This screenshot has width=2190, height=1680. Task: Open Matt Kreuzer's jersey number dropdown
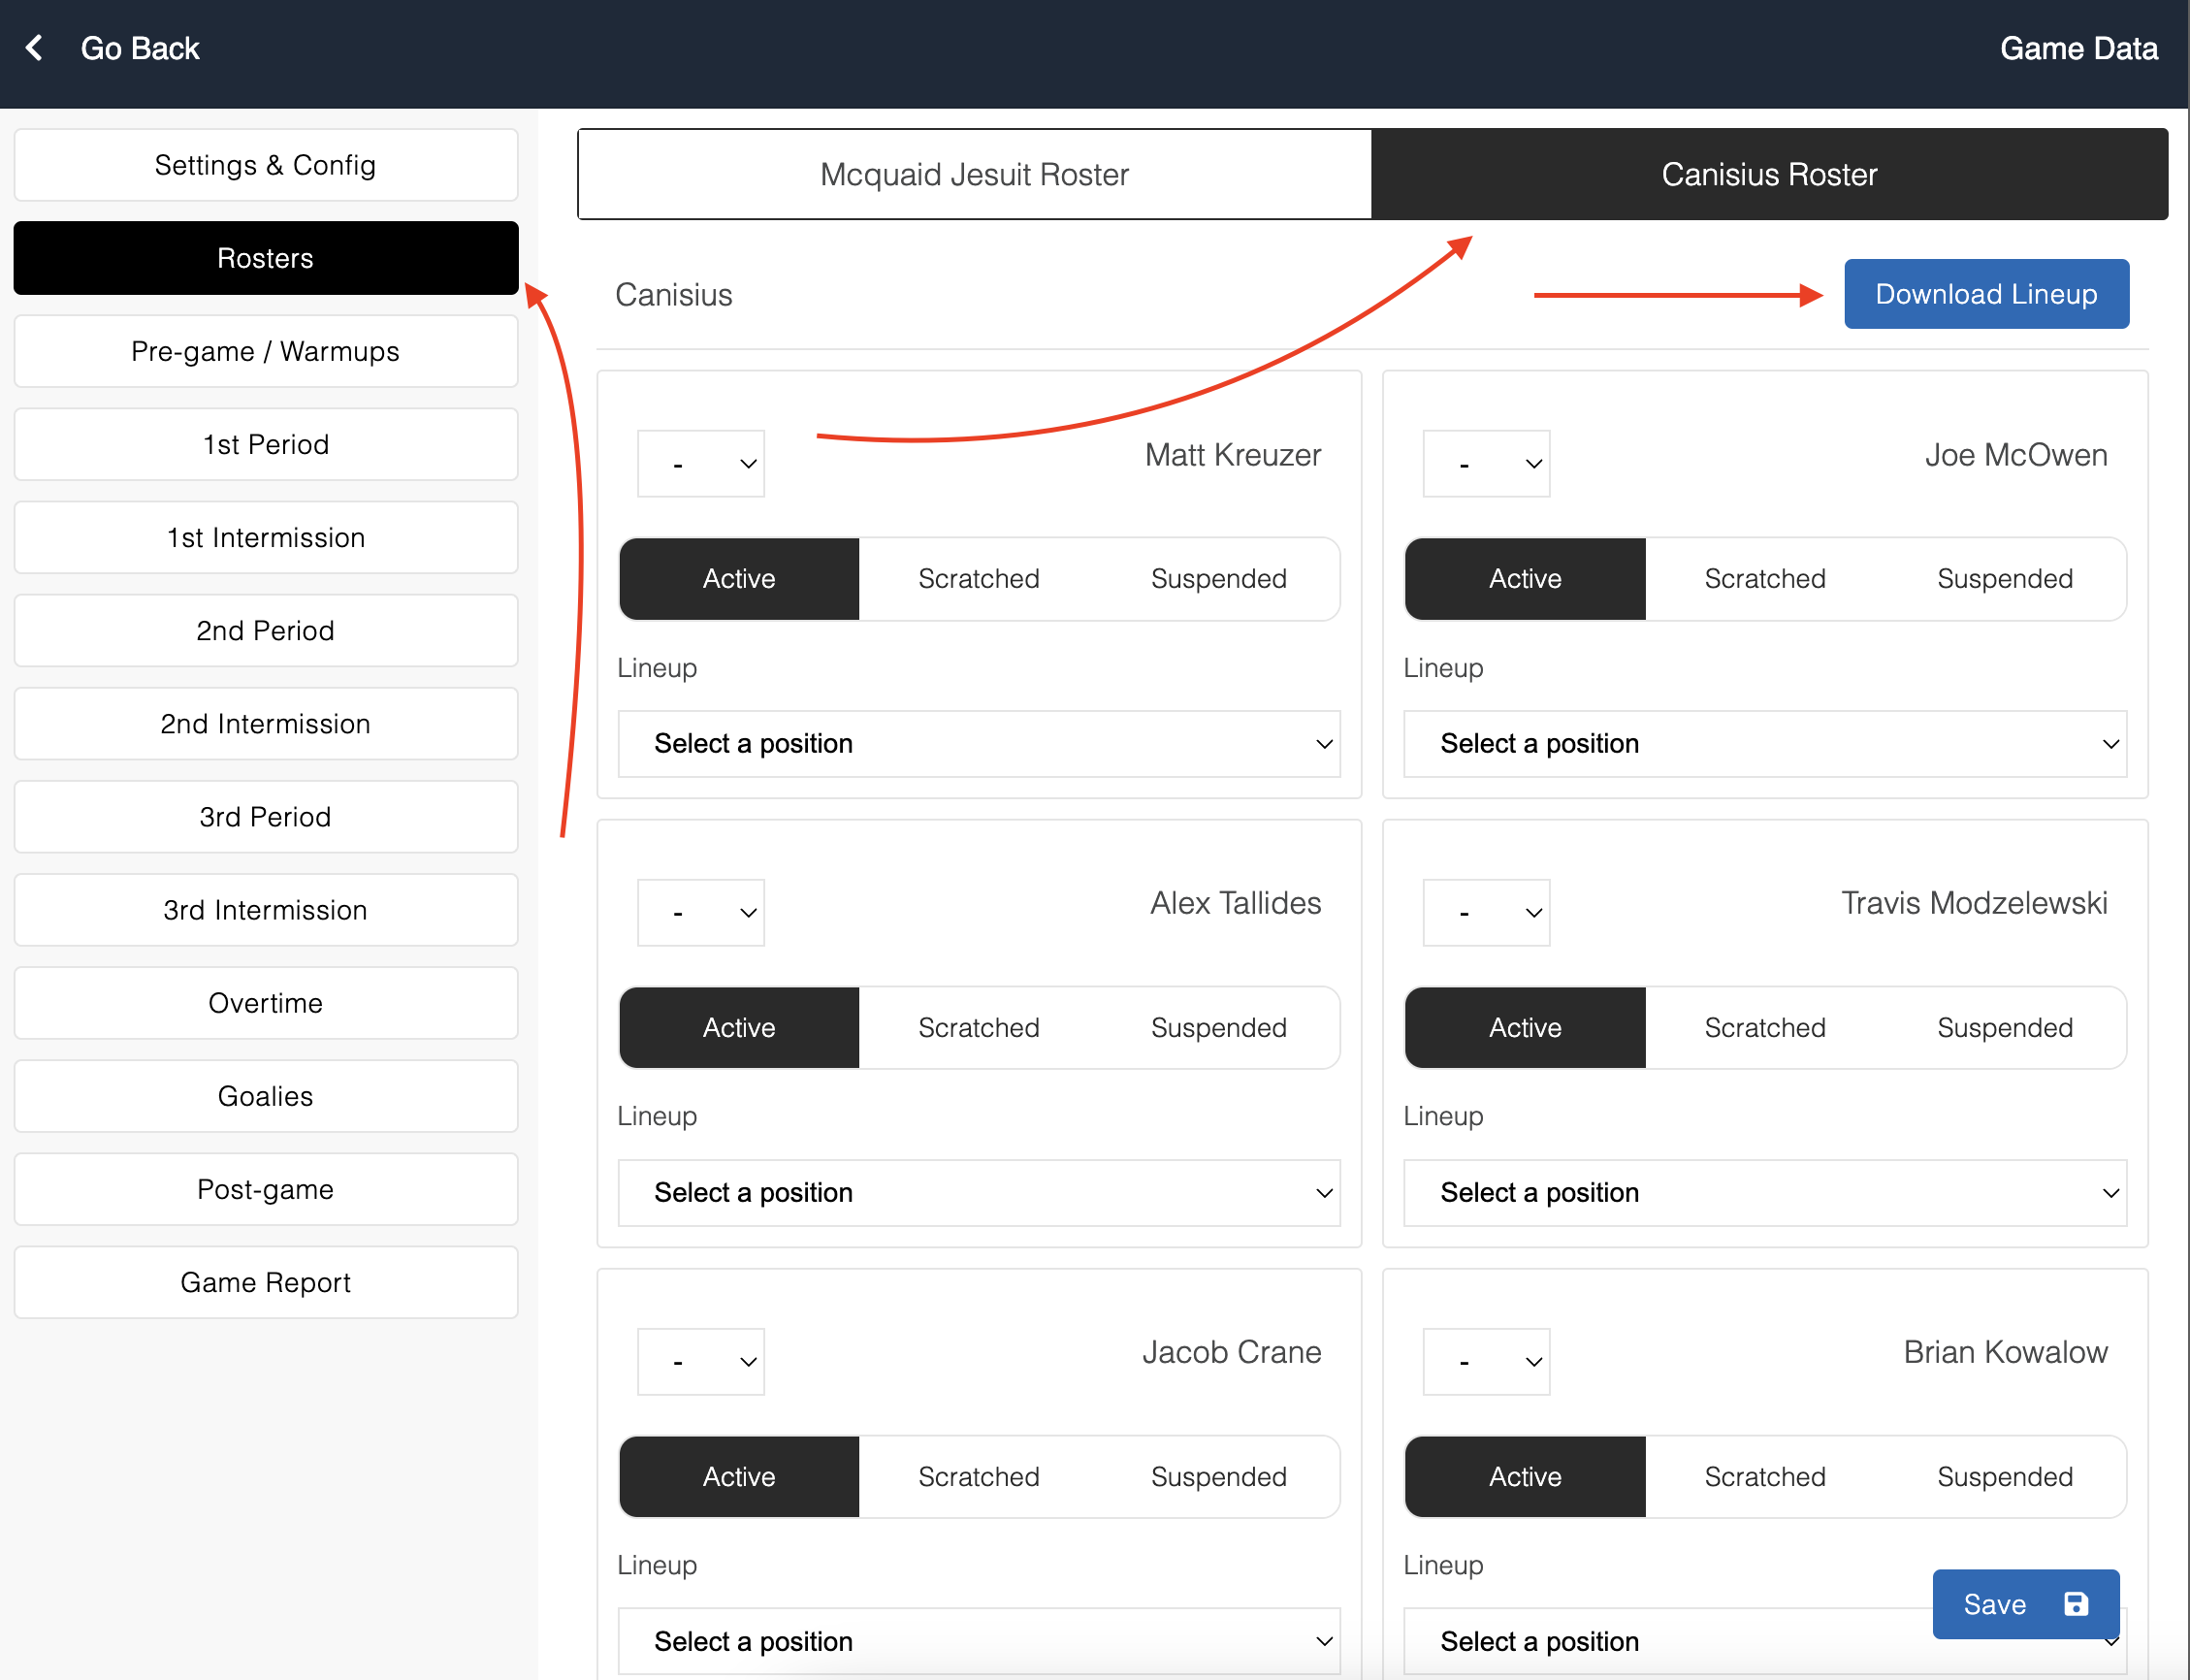pyautogui.click(x=701, y=464)
